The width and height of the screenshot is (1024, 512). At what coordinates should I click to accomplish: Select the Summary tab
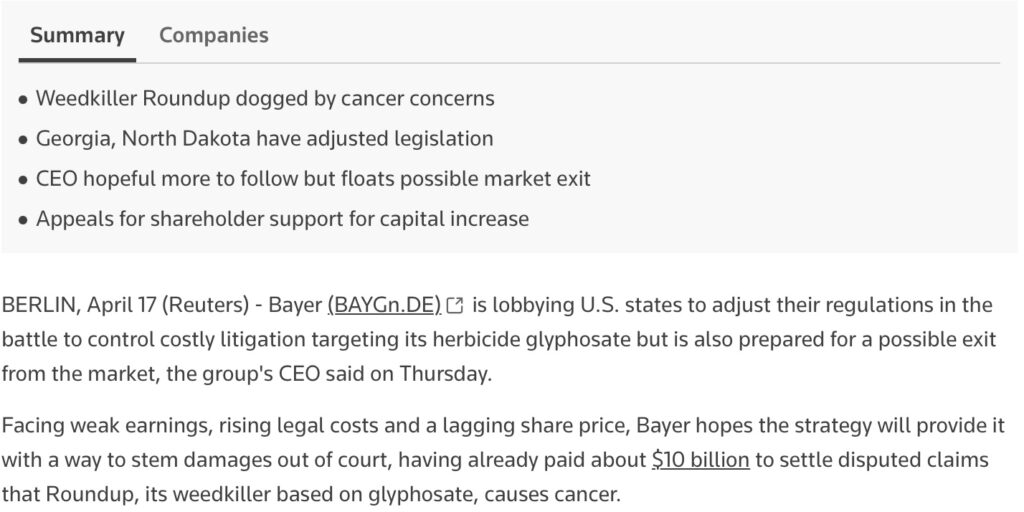[x=77, y=35]
